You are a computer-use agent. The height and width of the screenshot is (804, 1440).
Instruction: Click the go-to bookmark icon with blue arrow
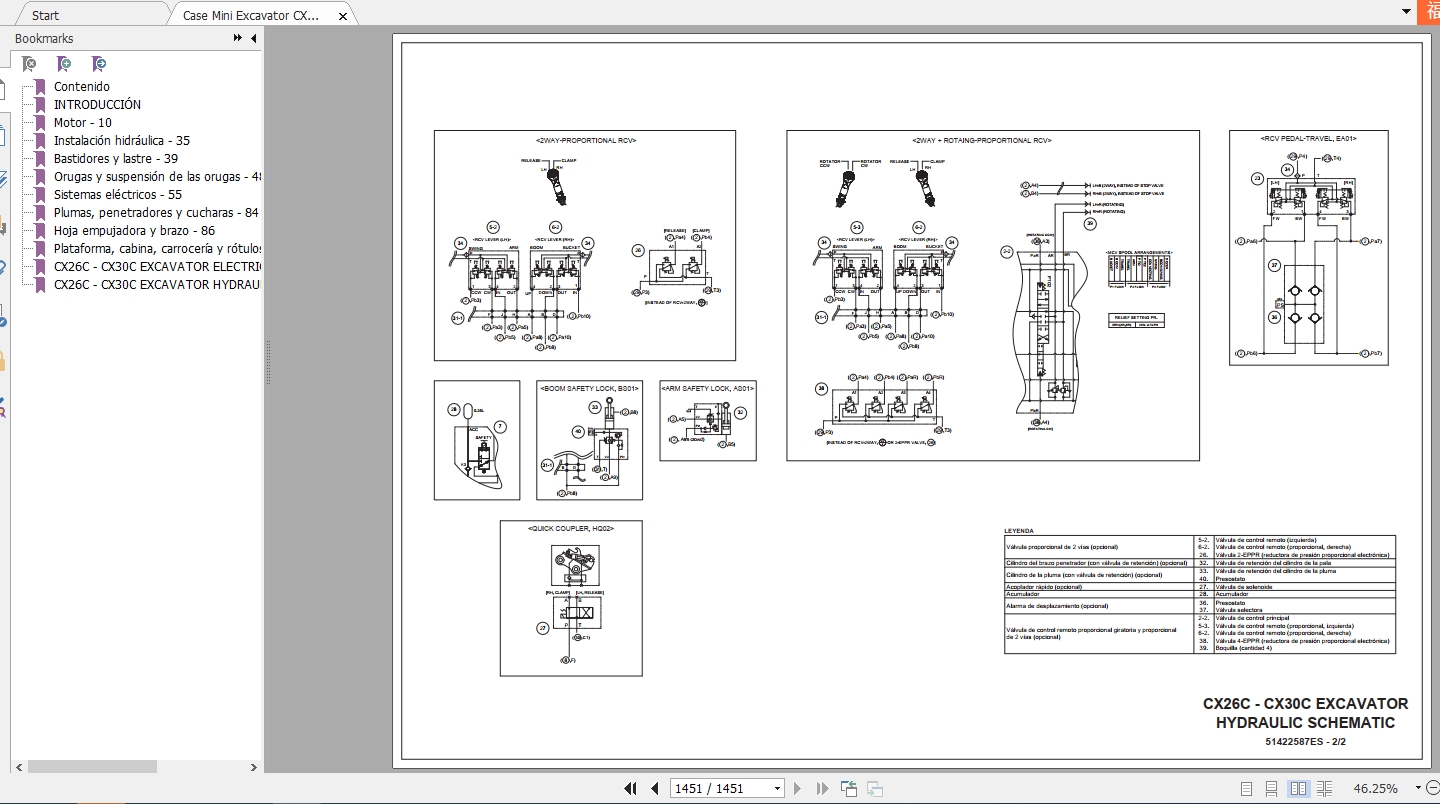click(x=98, y=64)
